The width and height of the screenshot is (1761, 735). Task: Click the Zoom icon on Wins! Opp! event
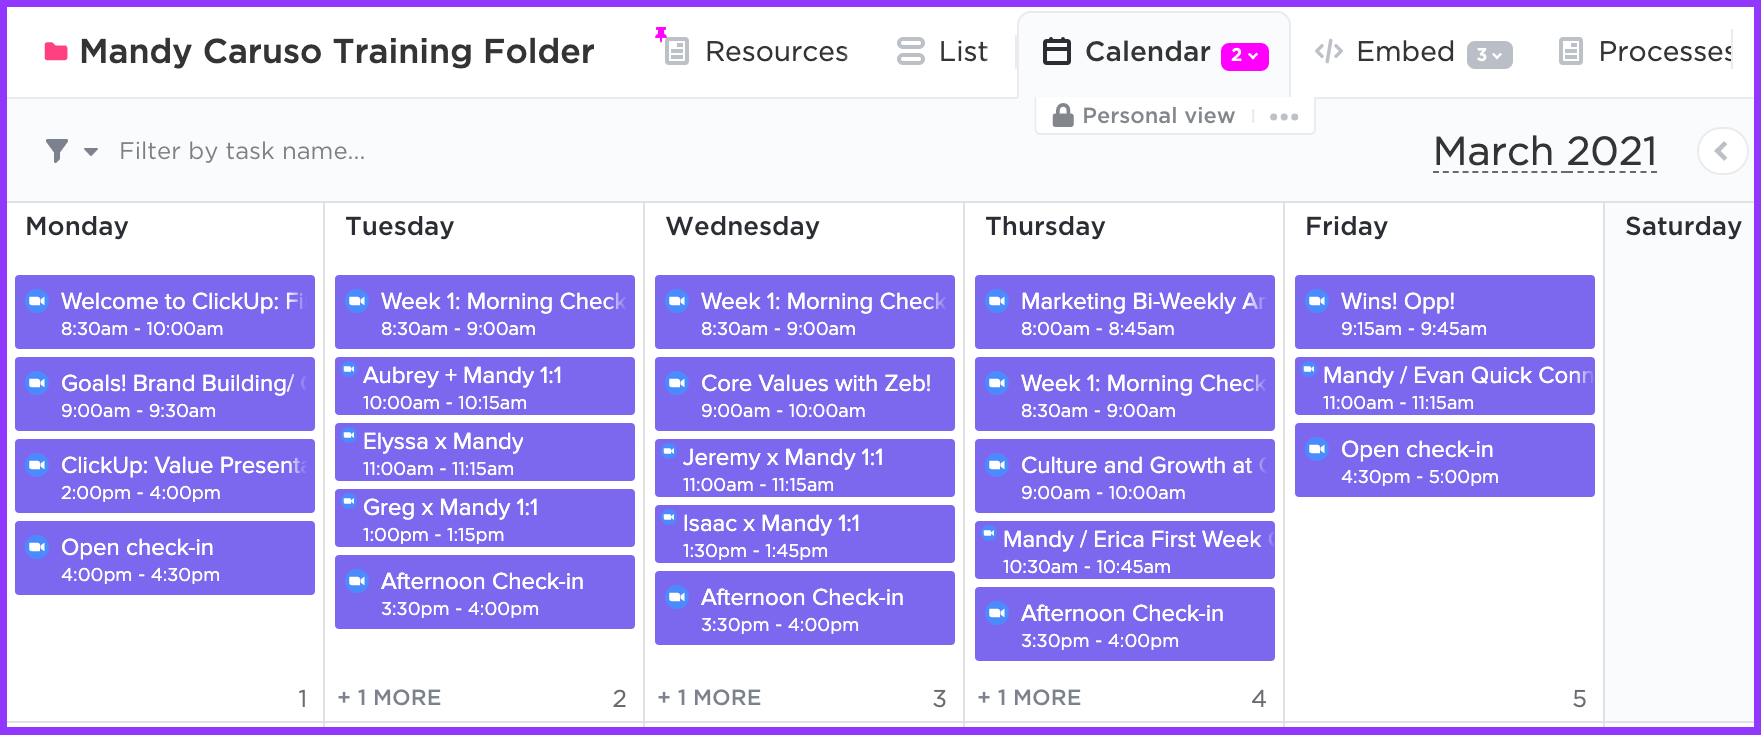pyautogui.click(x=1318, y=301)
